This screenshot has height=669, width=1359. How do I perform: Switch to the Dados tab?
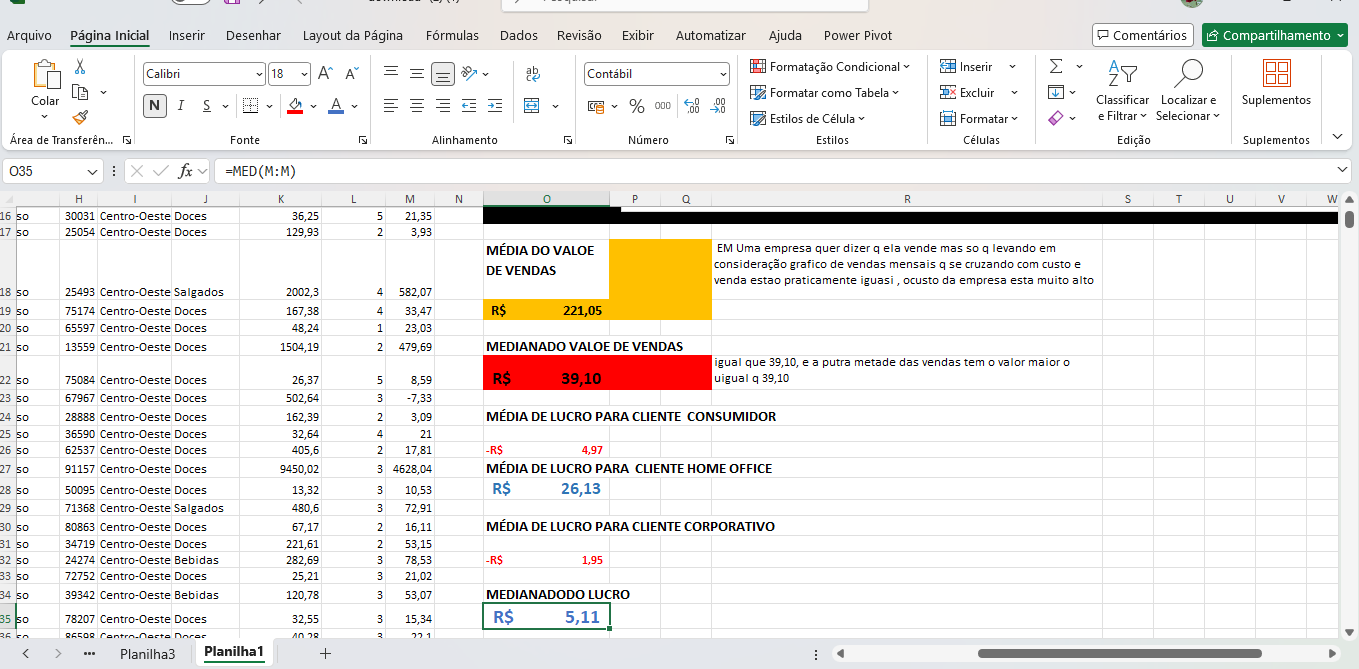(519, 35)
